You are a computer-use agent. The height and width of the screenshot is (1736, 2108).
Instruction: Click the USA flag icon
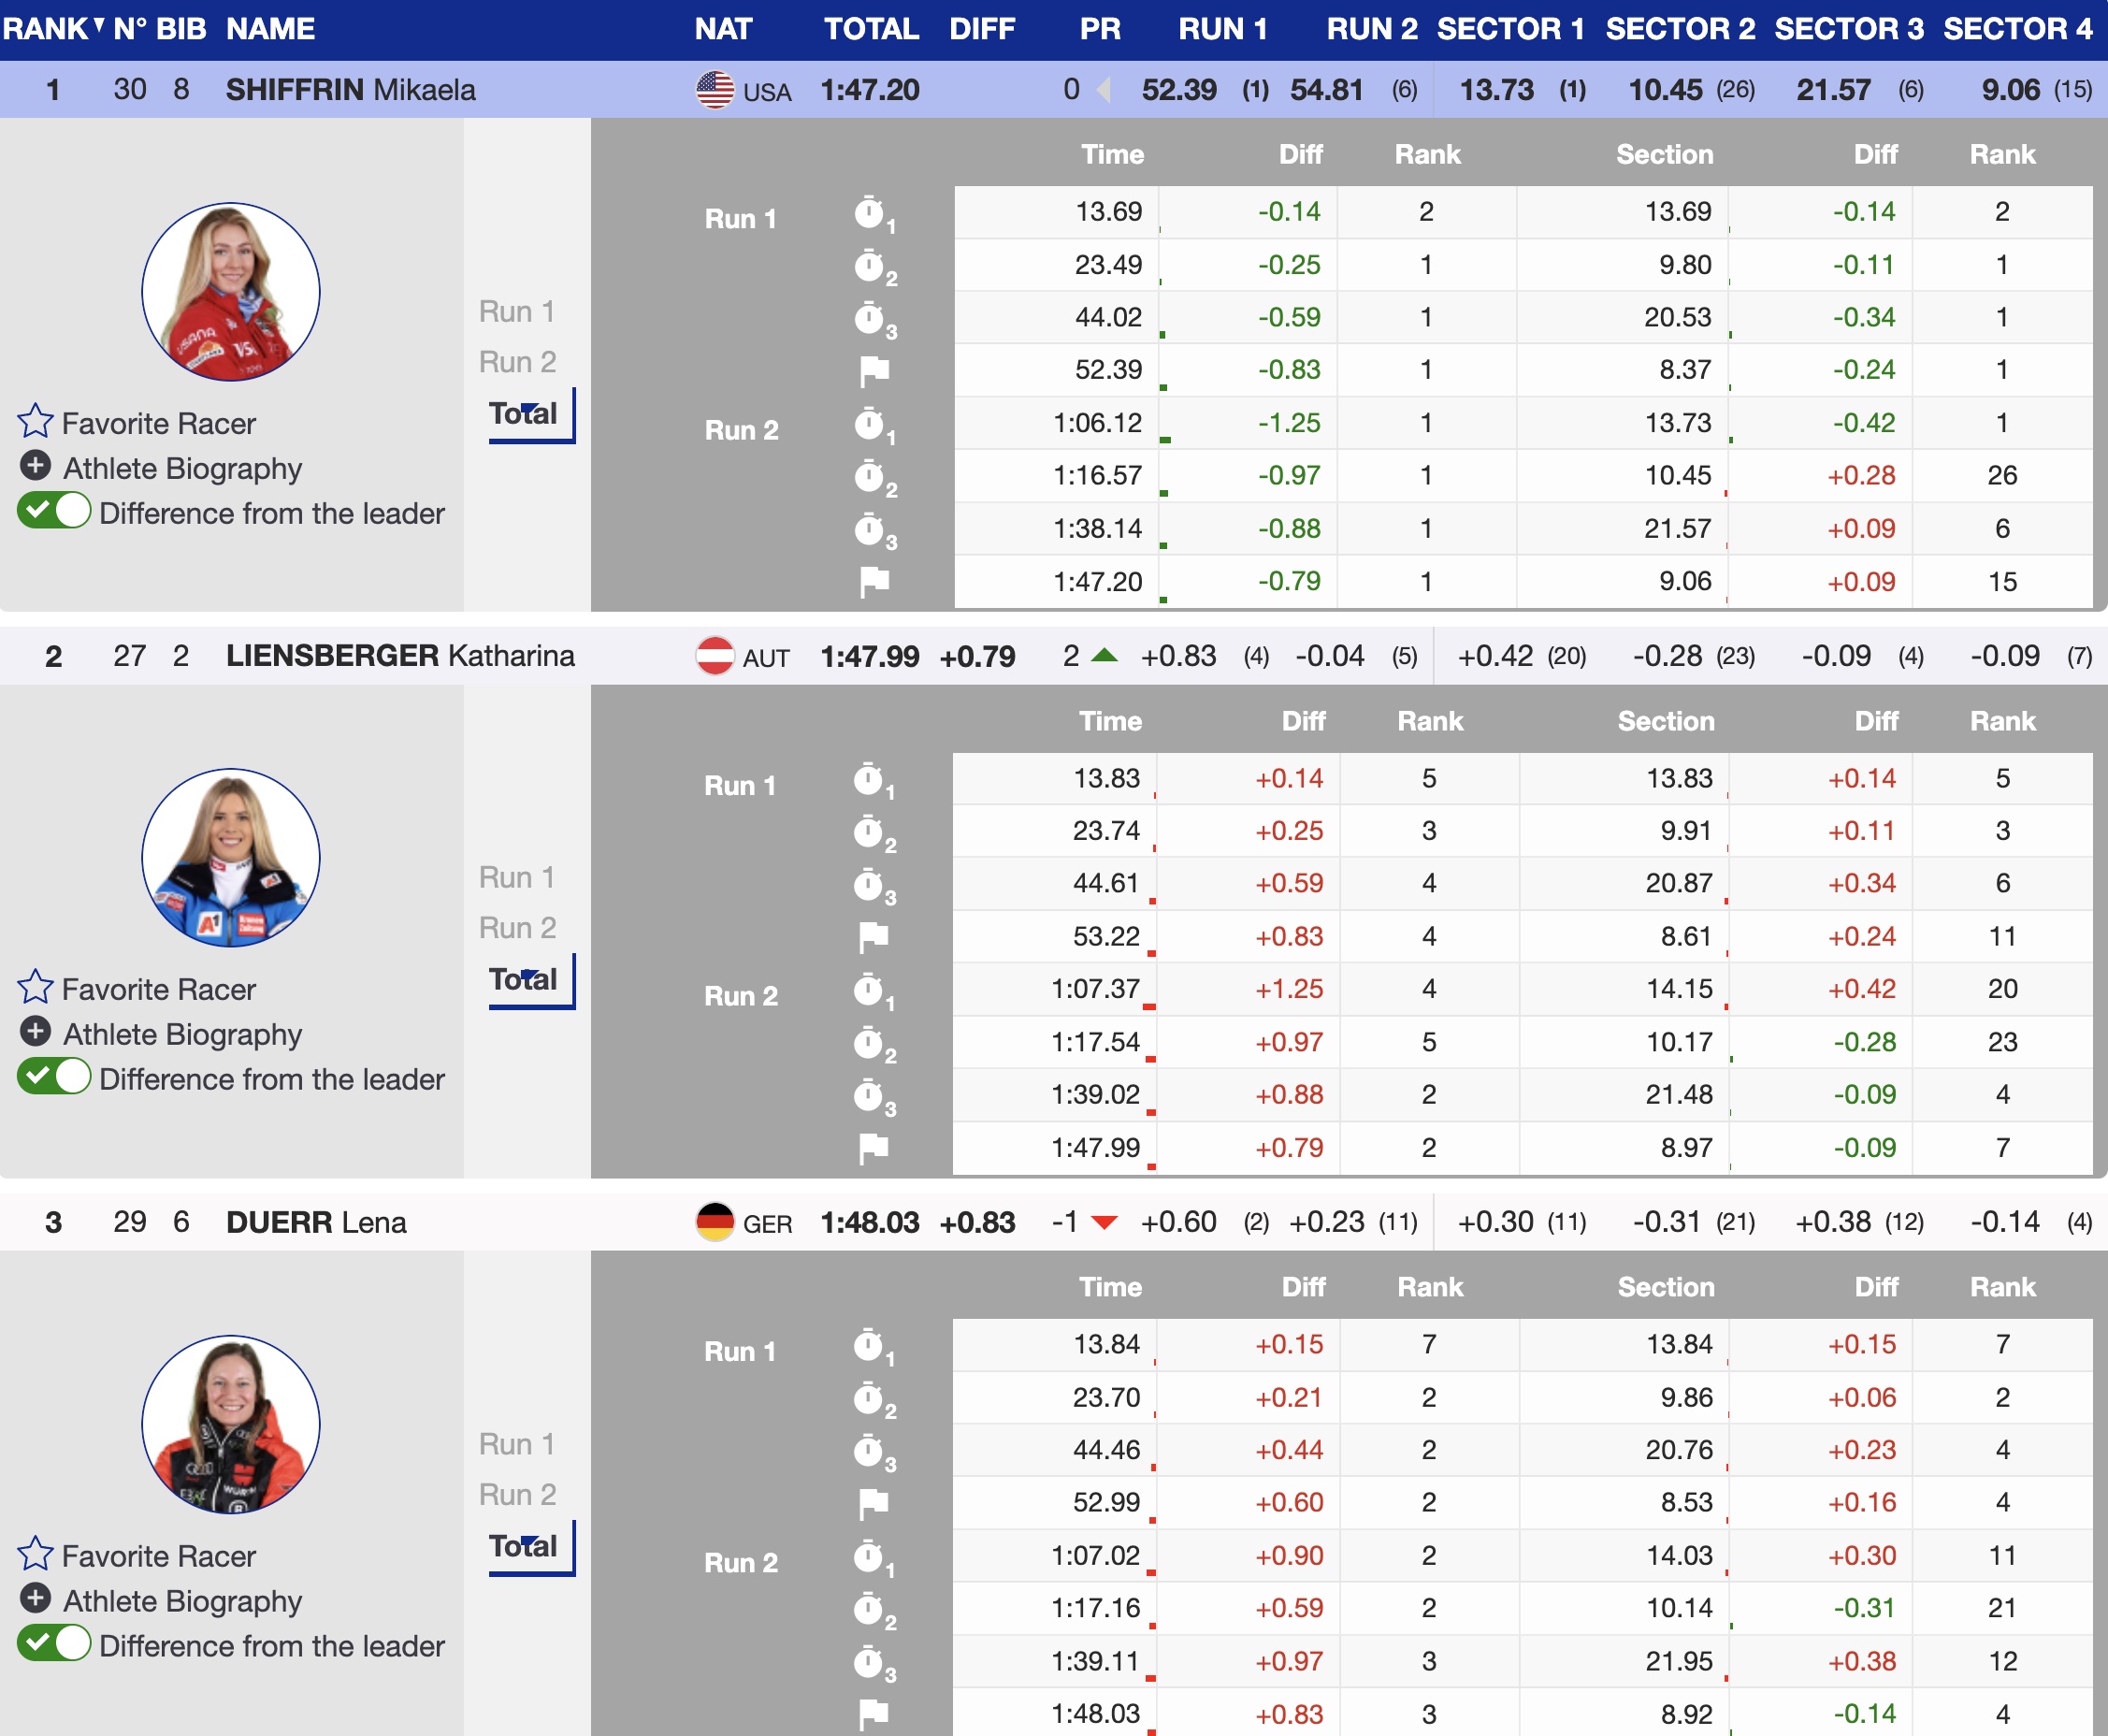pos(714,90)
